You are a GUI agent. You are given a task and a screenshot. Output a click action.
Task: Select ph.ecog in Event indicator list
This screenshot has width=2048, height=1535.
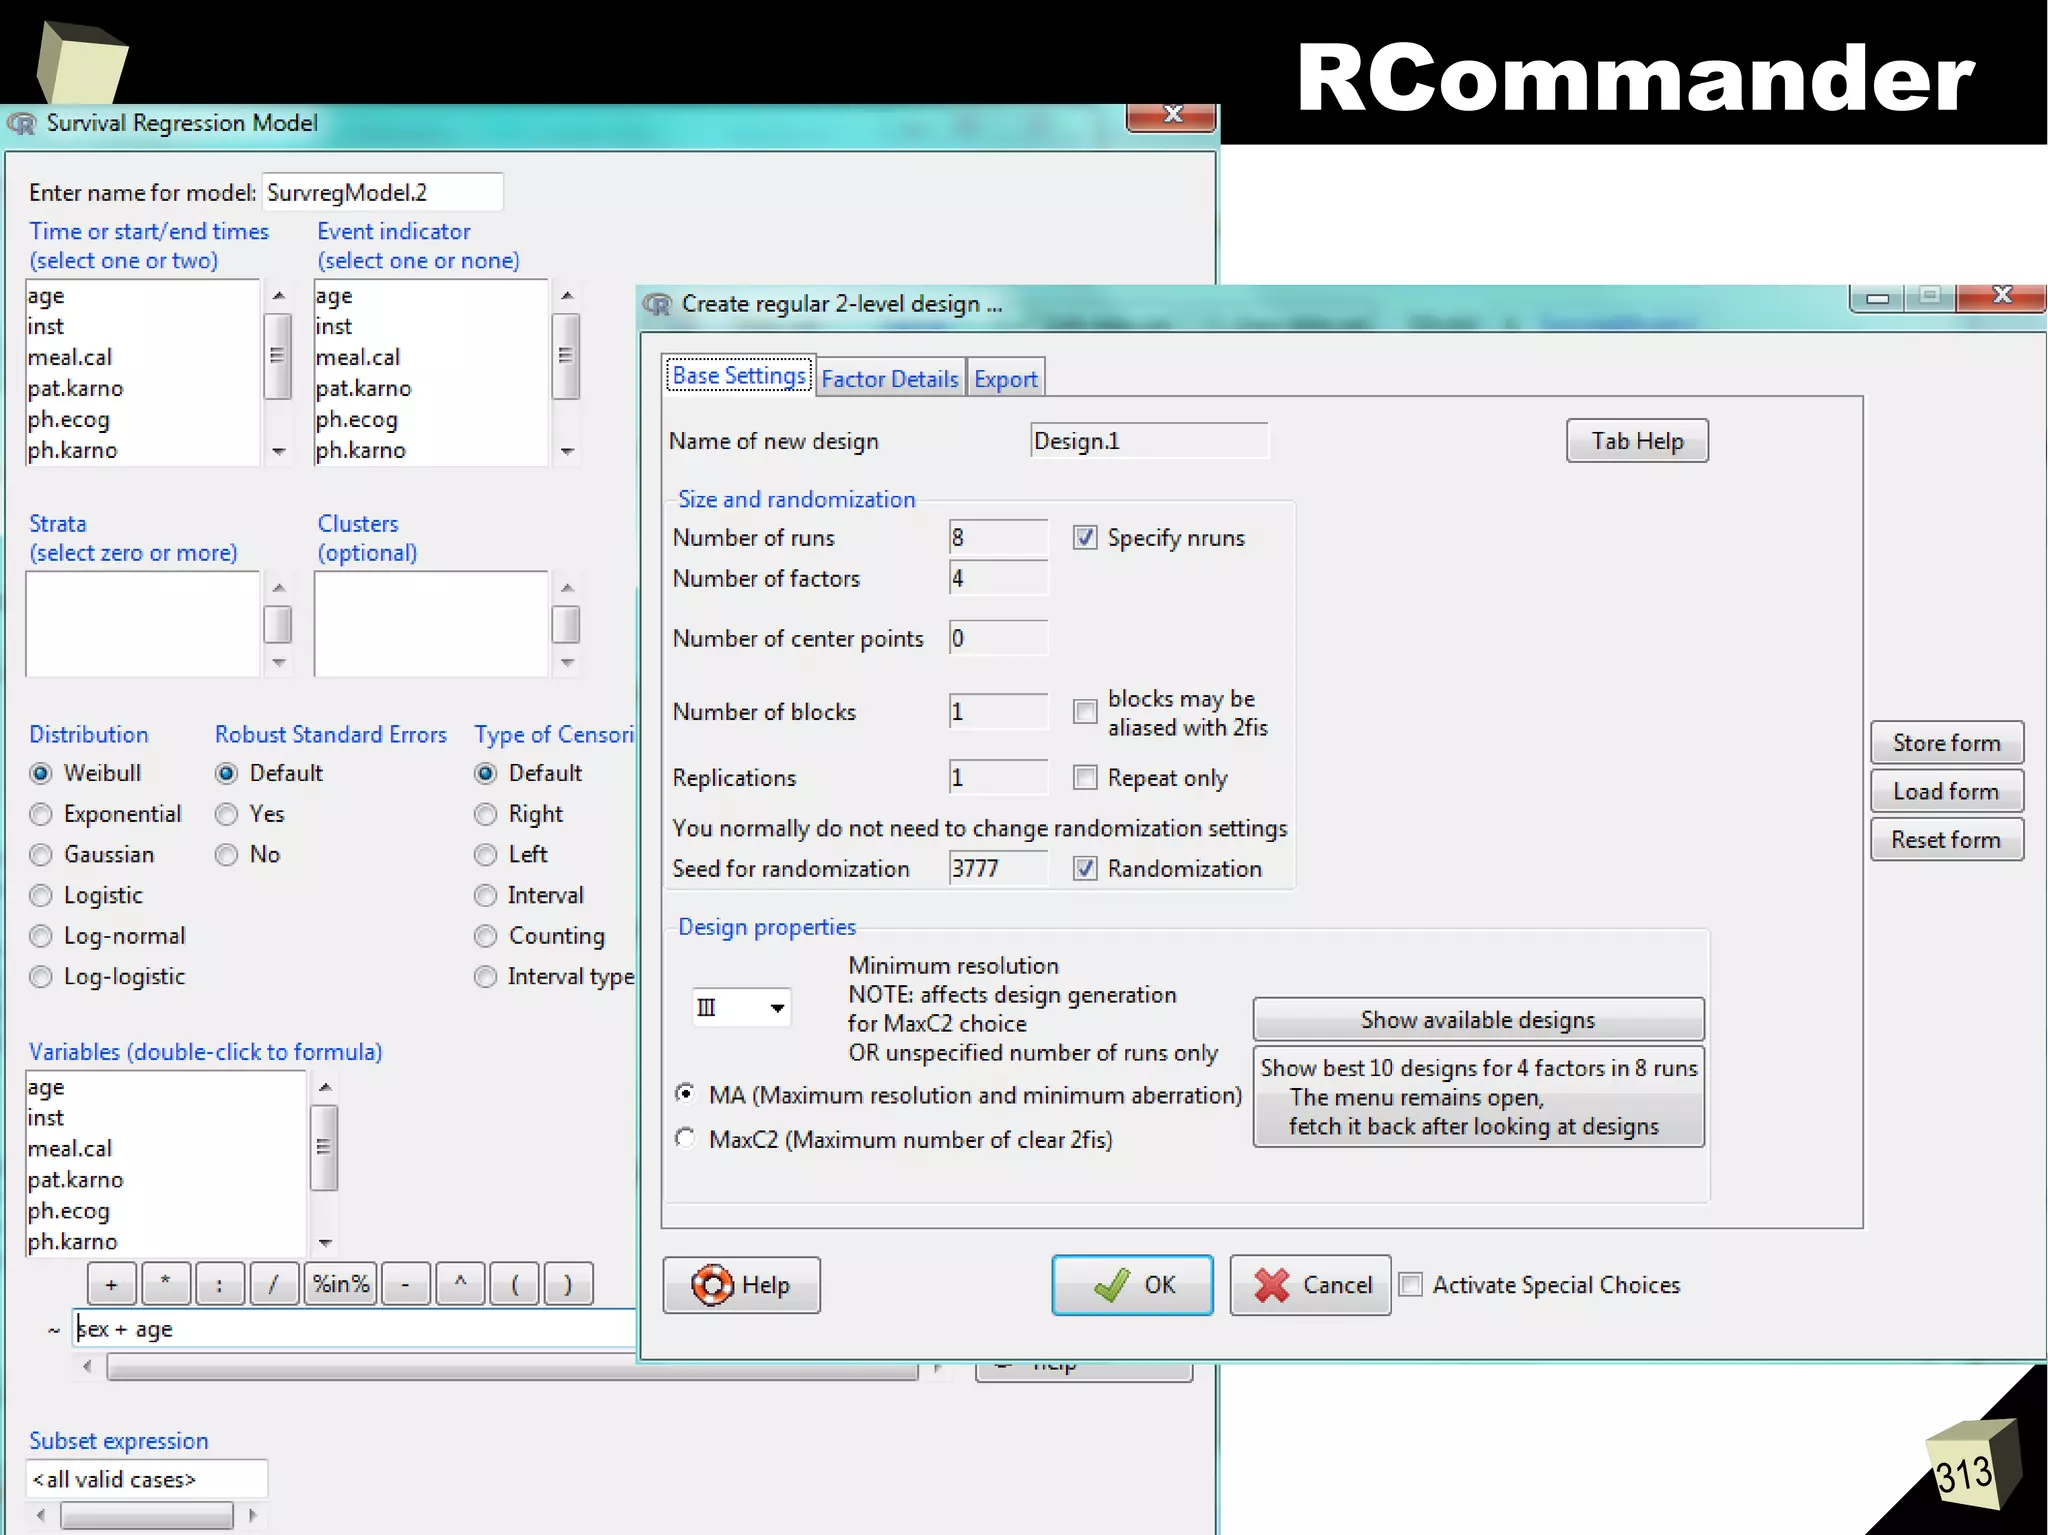pyautogui.click(x=430, y=419)
